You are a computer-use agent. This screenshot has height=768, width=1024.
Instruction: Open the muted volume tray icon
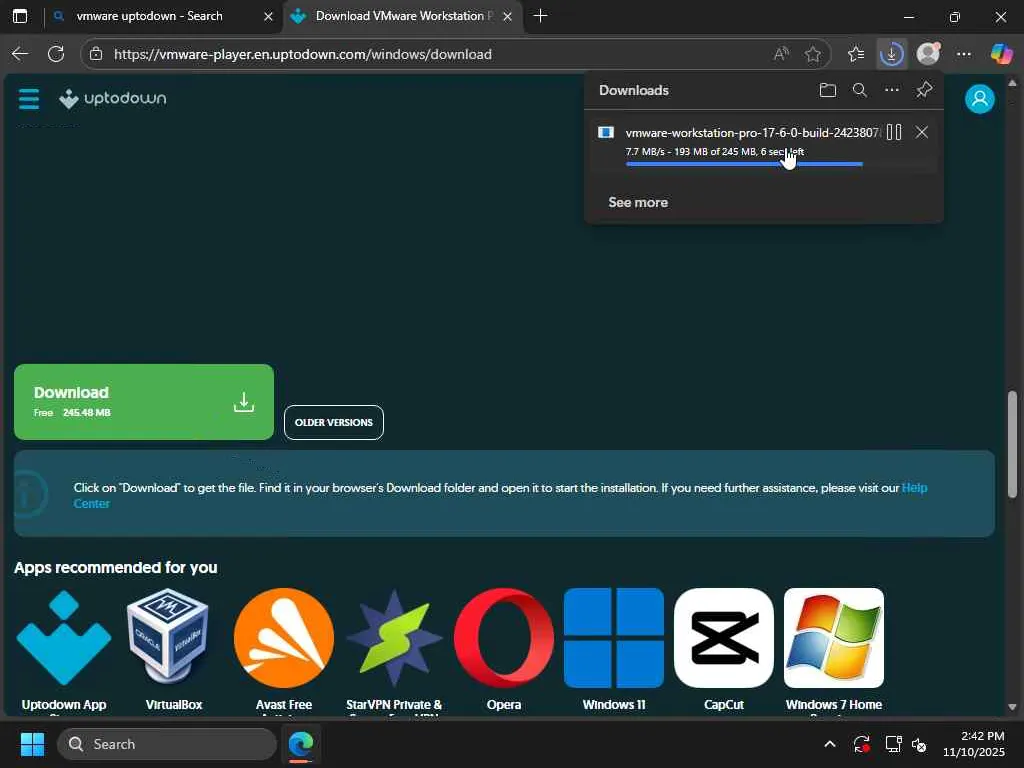coord(920,744)
